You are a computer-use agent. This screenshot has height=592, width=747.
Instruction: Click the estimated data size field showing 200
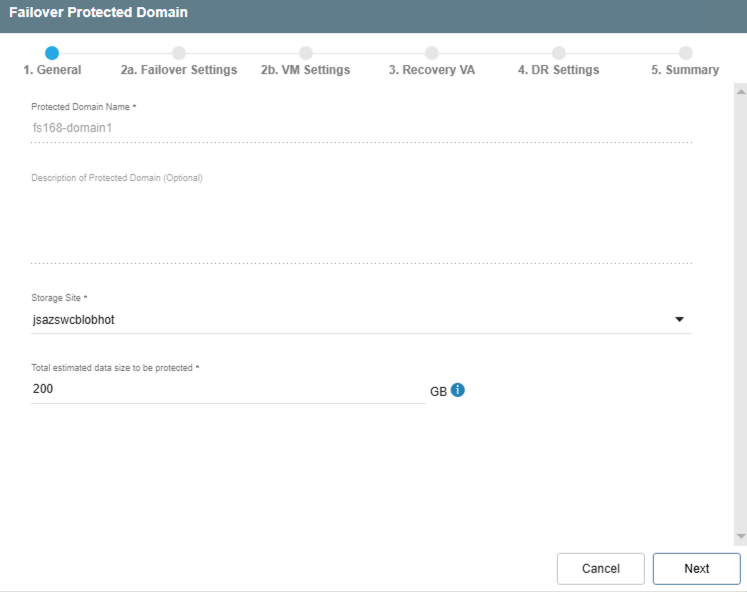tap(228, 389)
